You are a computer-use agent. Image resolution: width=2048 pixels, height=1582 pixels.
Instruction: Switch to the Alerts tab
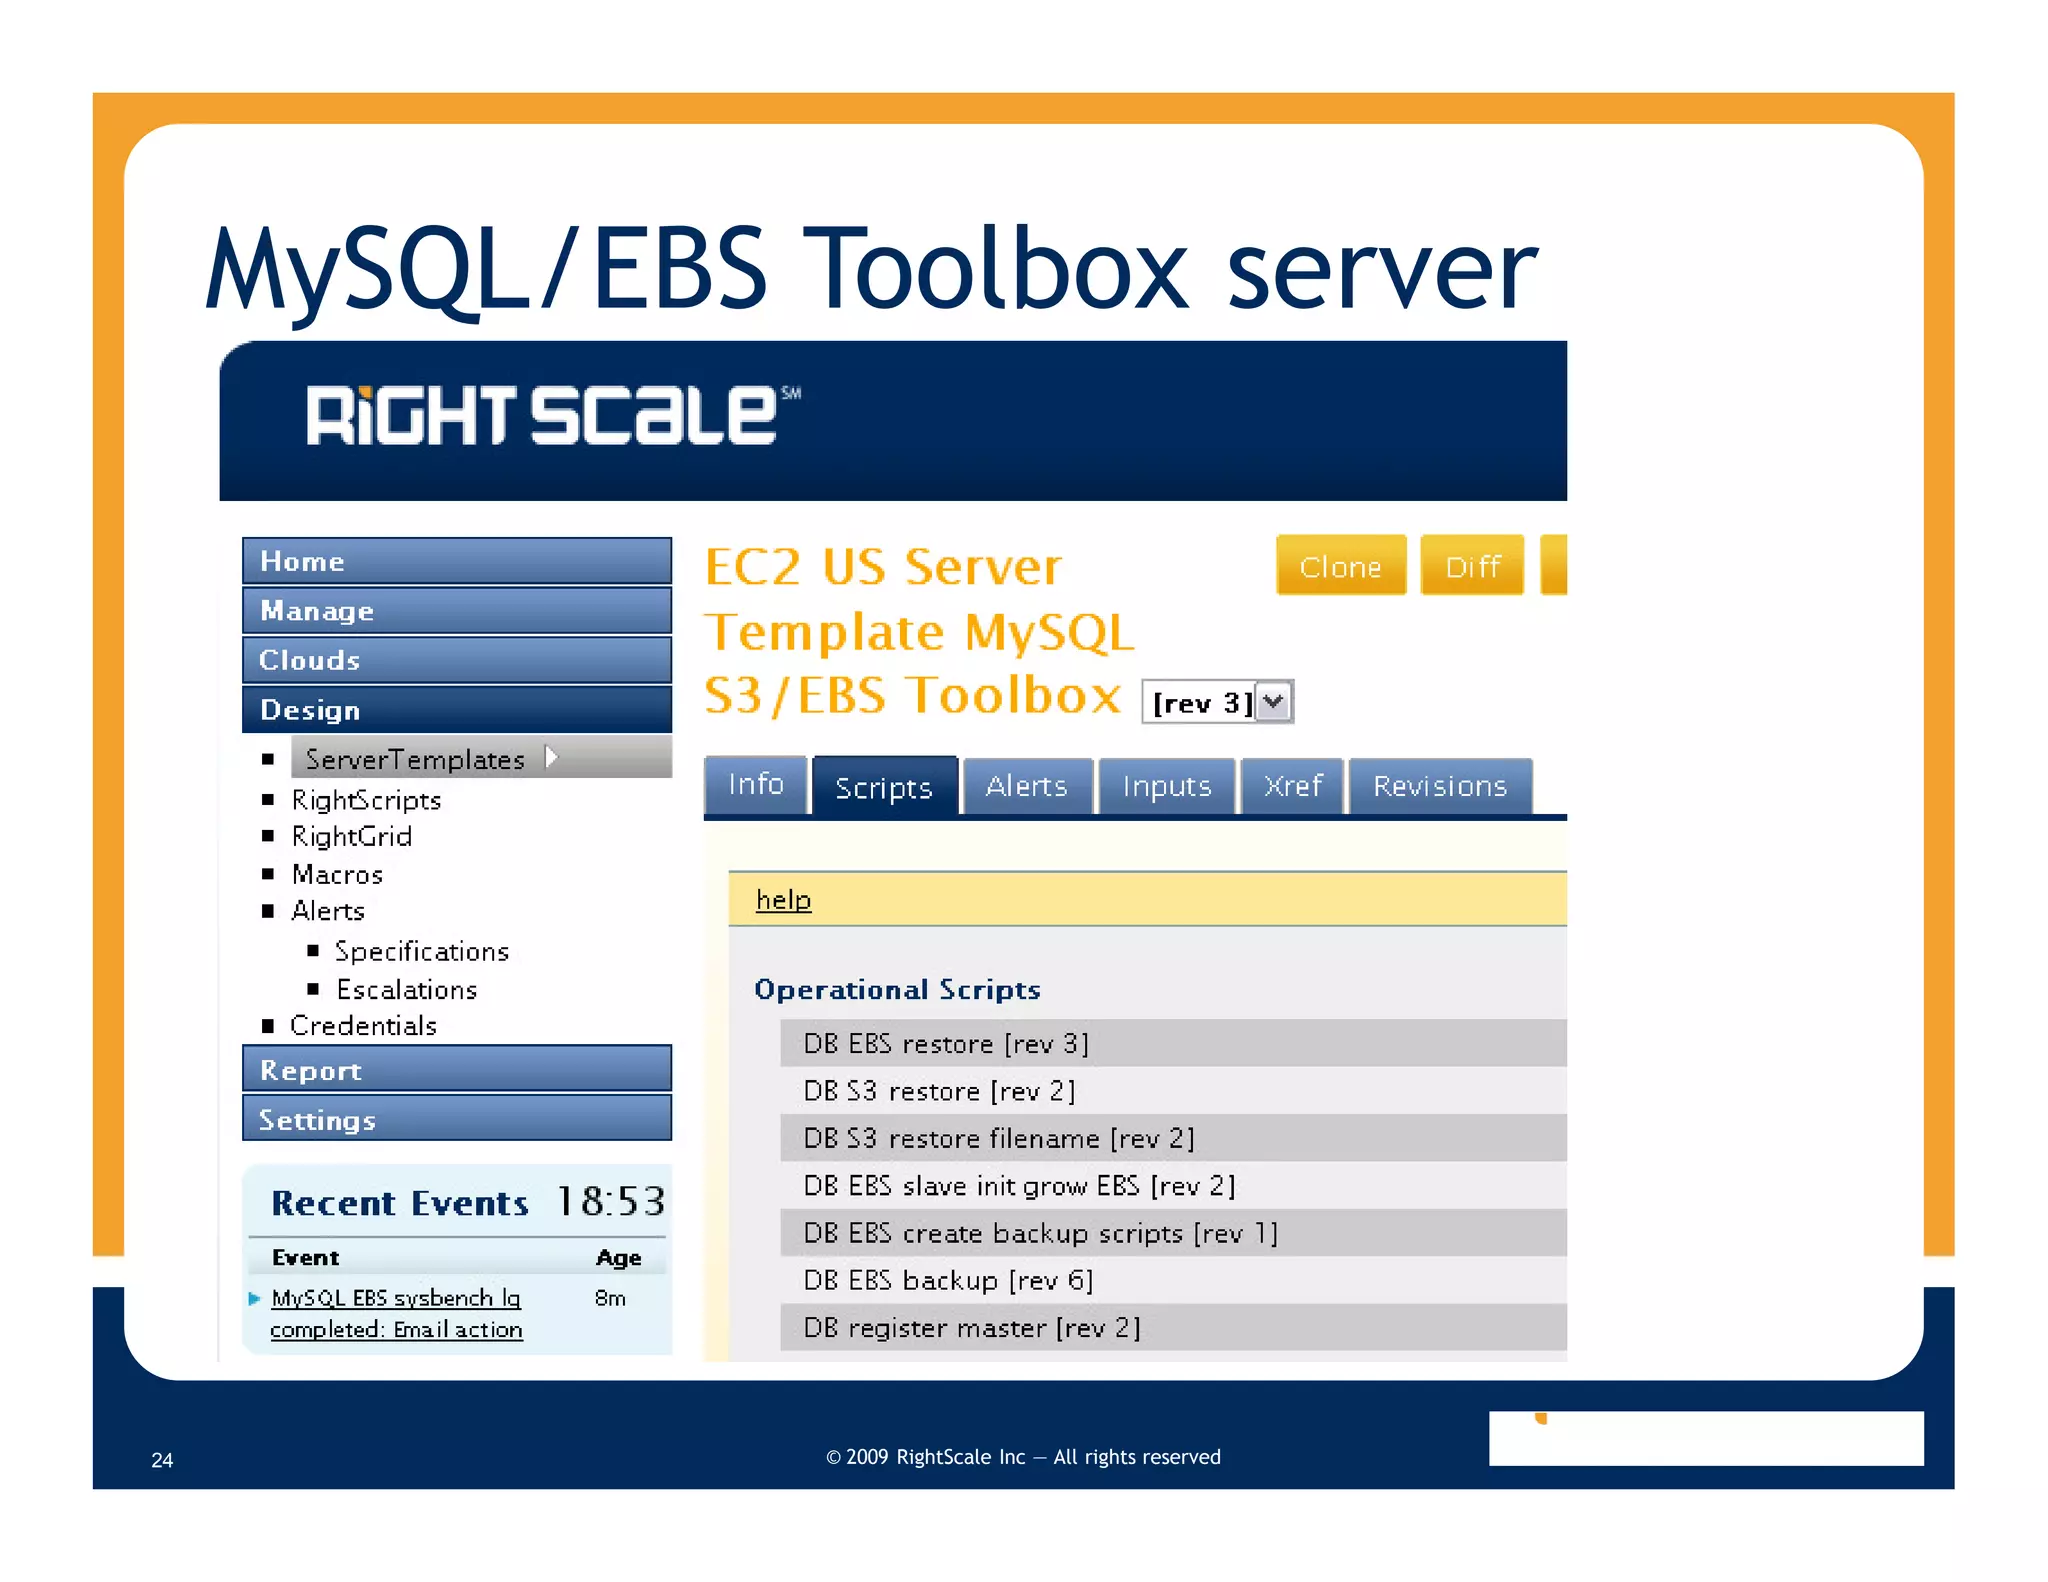tap(1027, 787)
